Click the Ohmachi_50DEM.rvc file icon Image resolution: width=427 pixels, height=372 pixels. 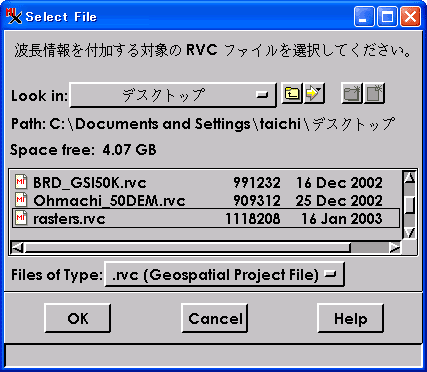[21, 200]
